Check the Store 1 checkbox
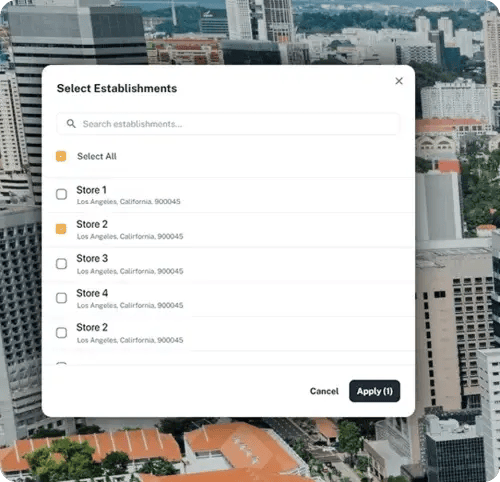Viewport: 500px width, 482px height. (x=61, y=194)
